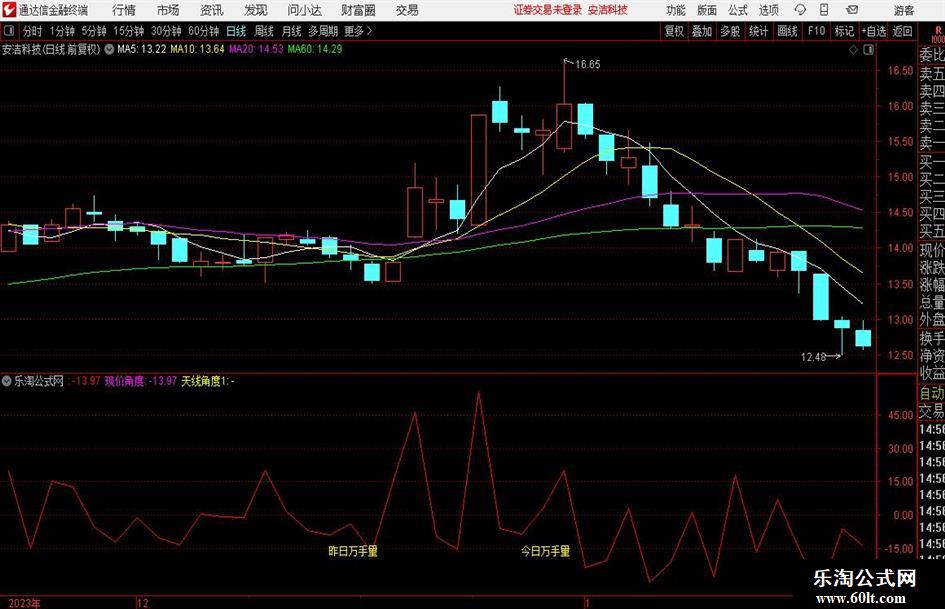This screenshot has height=609, width=945.
Task: Open the 财富圈 menu
Action: (x=358, y=10)
